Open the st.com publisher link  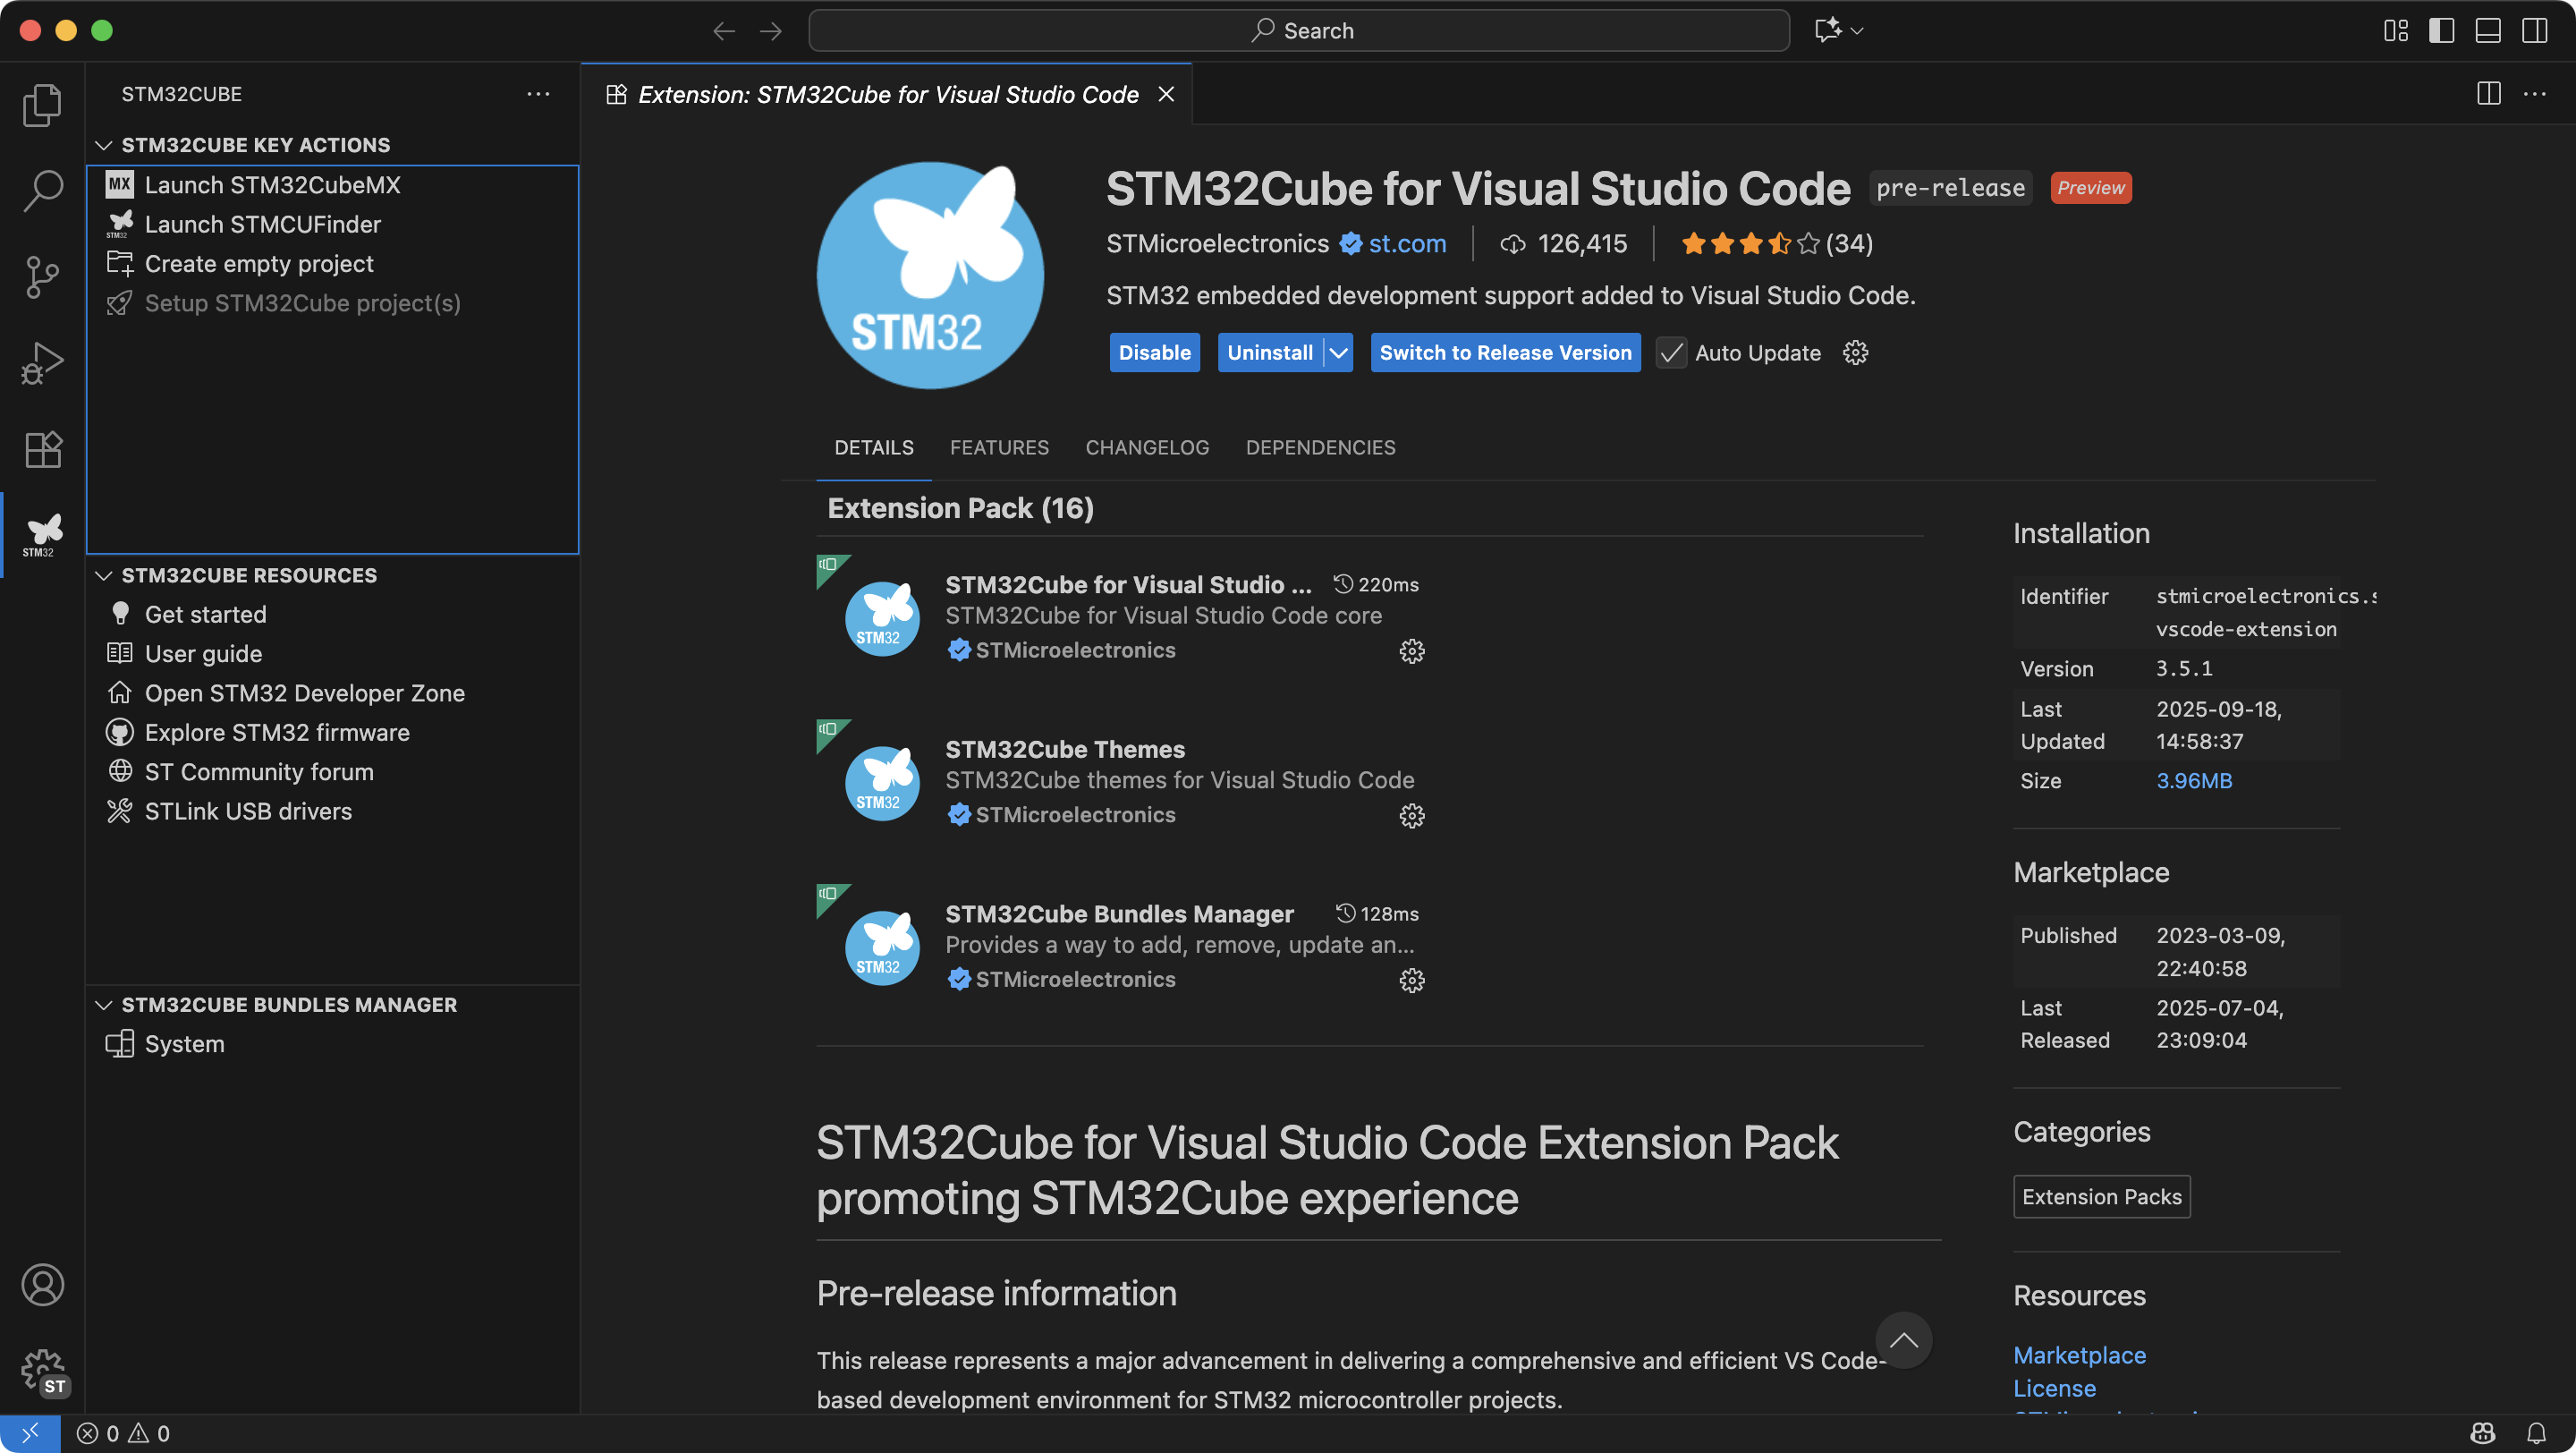[x=1405, y=243]
